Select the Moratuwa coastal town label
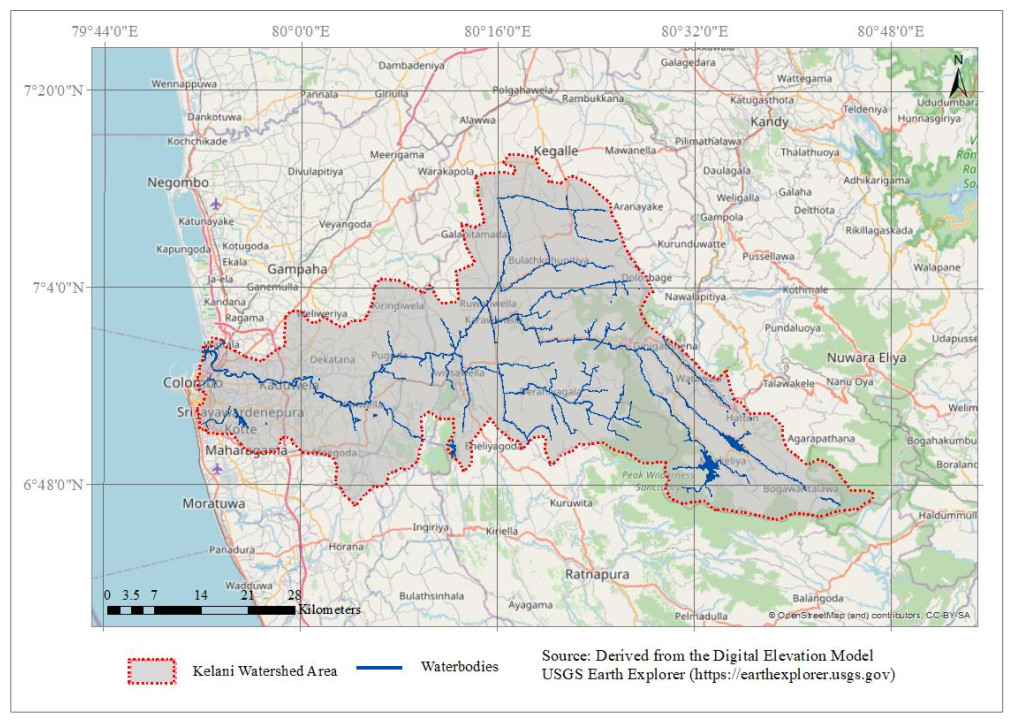This screenshot has width=1014, height=722. [211, 503]
